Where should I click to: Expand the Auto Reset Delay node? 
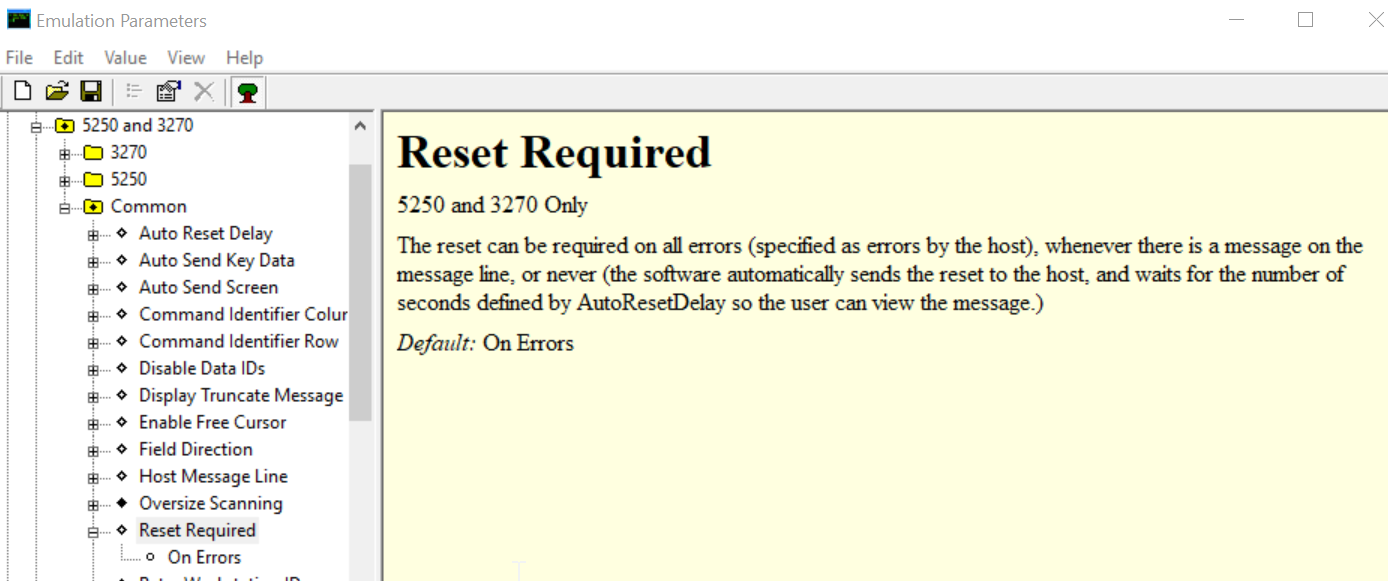pos(91,233)
